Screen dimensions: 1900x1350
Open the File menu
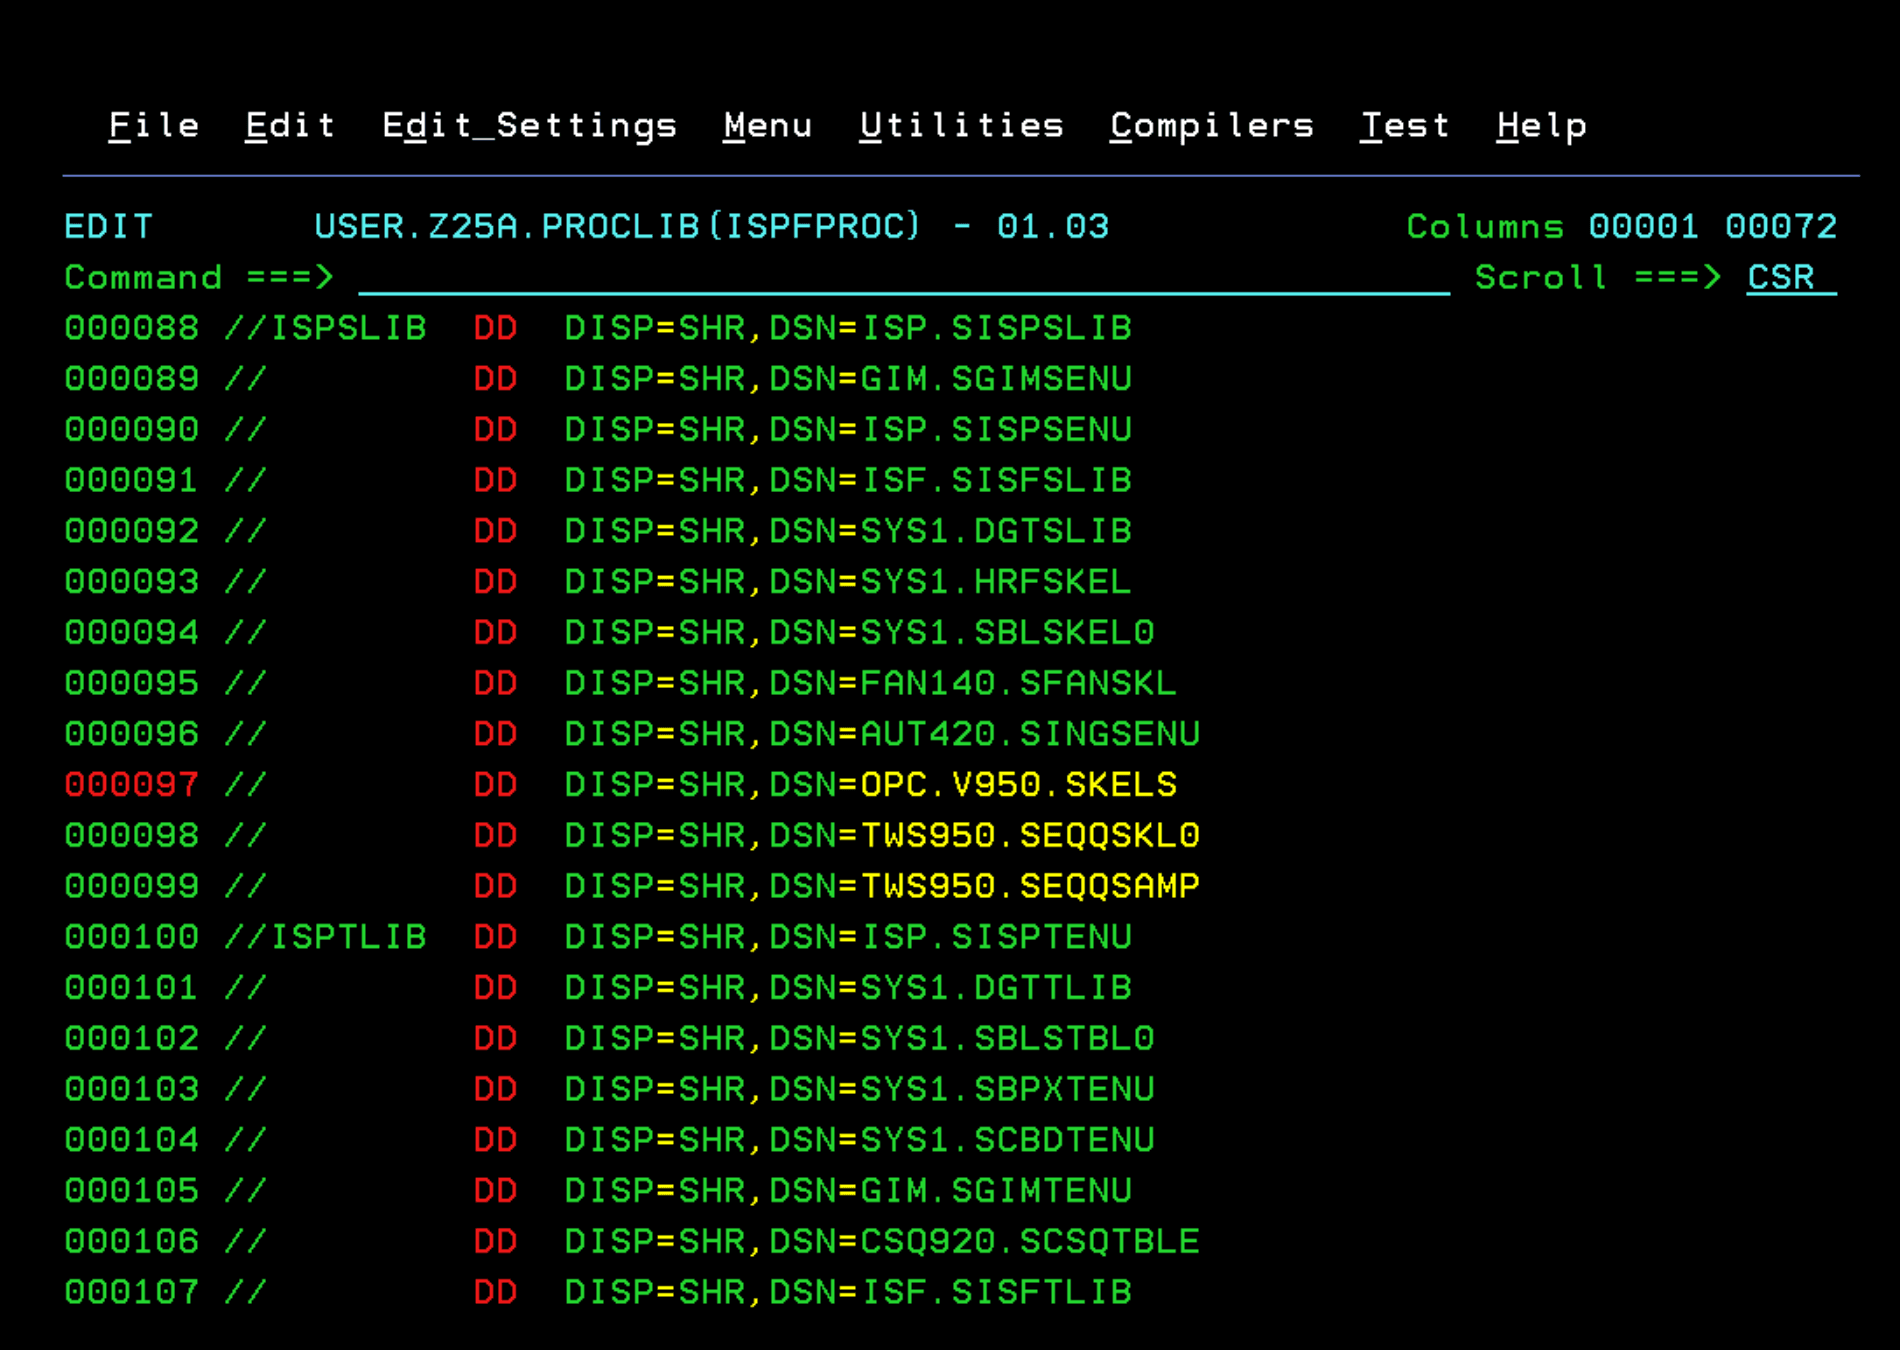click(x=154, y=126)
